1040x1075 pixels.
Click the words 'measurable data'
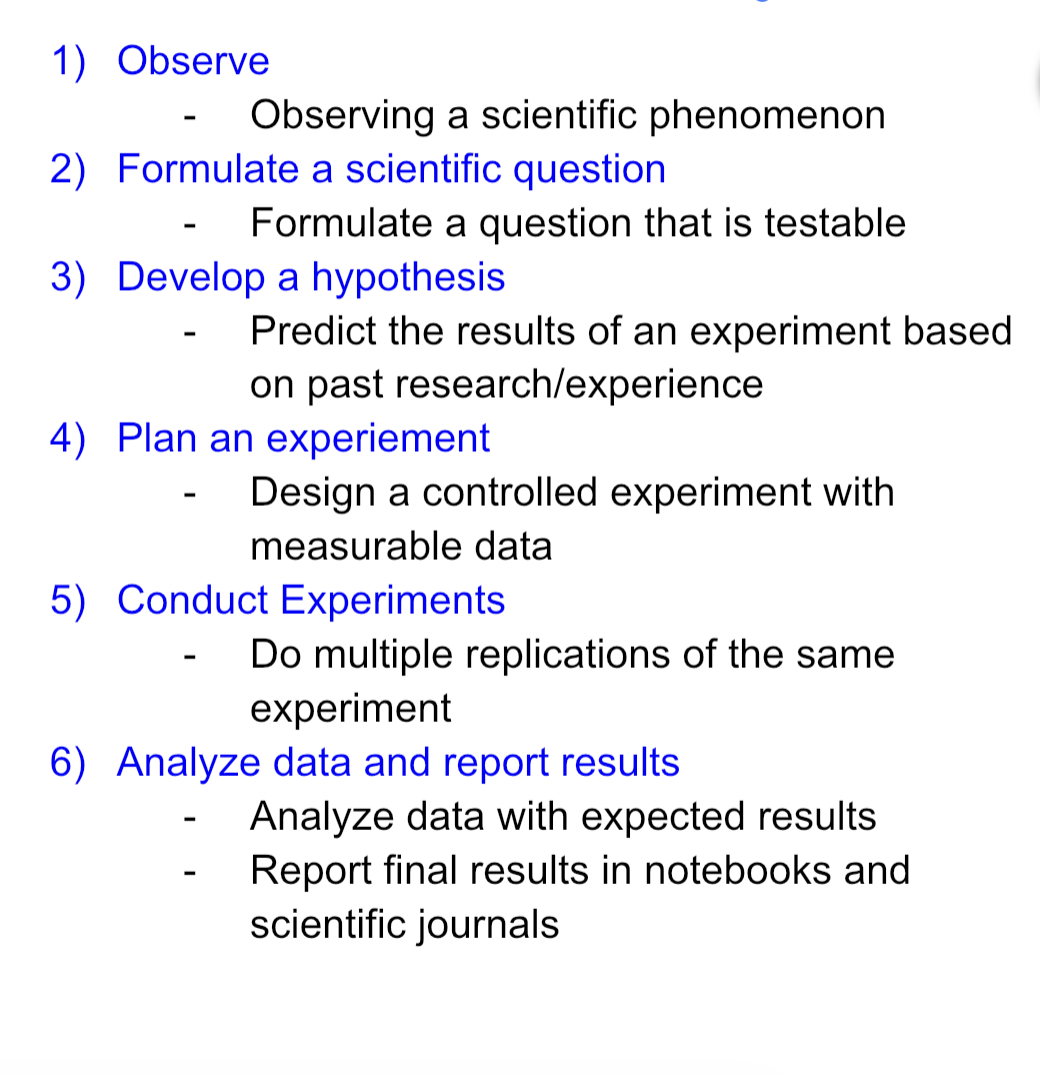(x=401, y=547)
